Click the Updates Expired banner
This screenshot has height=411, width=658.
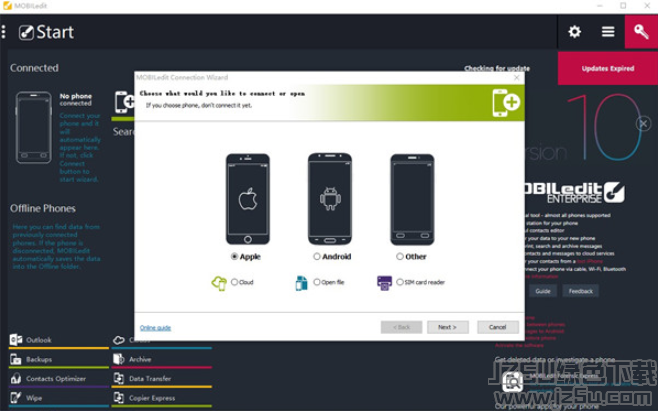(608, 68)
